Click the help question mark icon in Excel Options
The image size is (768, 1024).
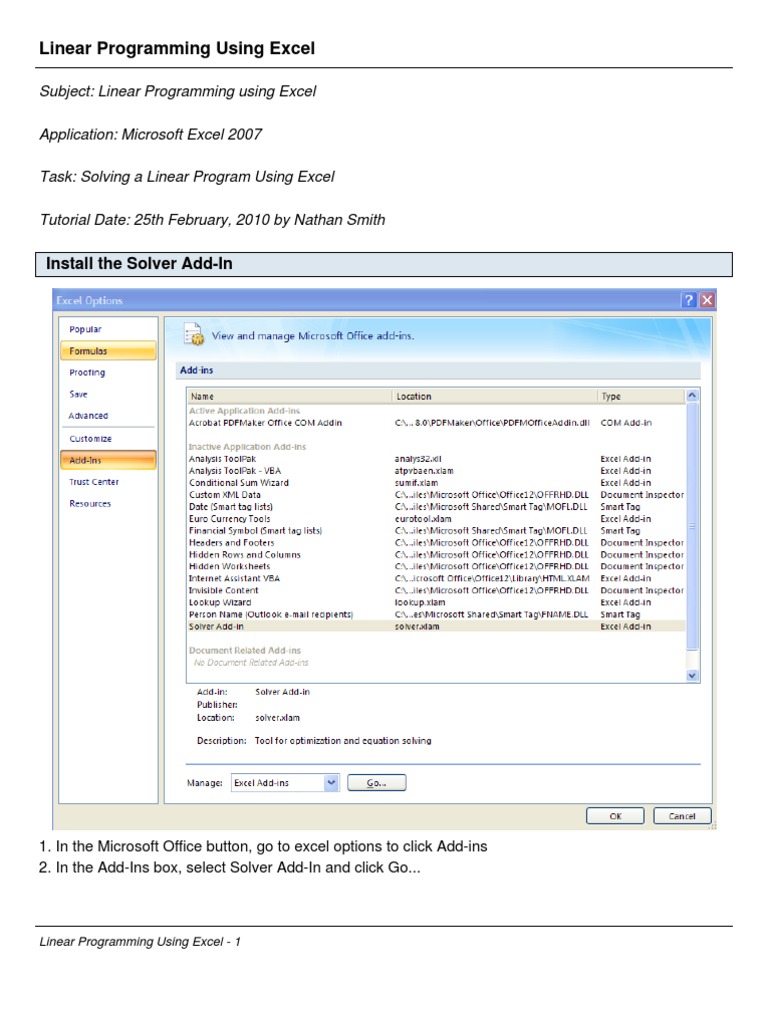(x=688, y=300)
